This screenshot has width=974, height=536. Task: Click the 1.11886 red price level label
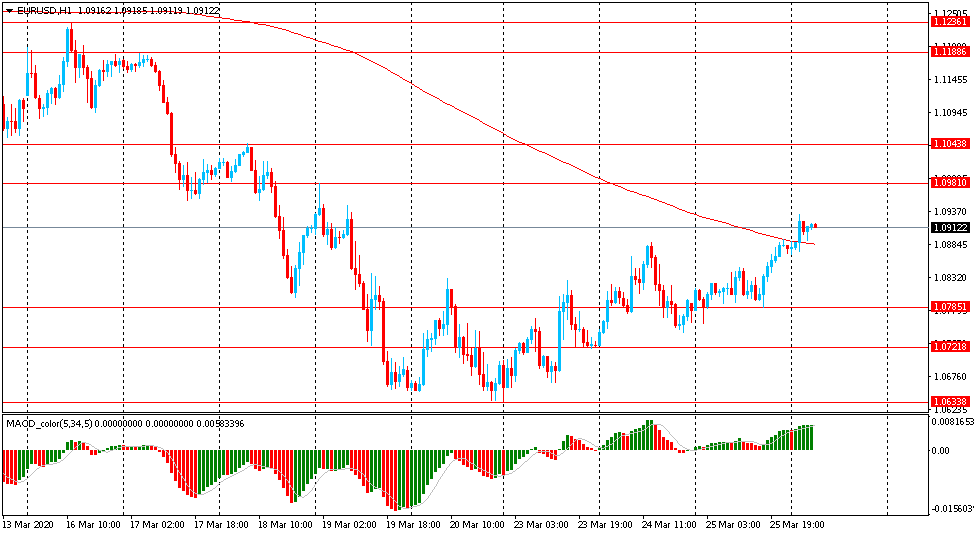(950, 52)
